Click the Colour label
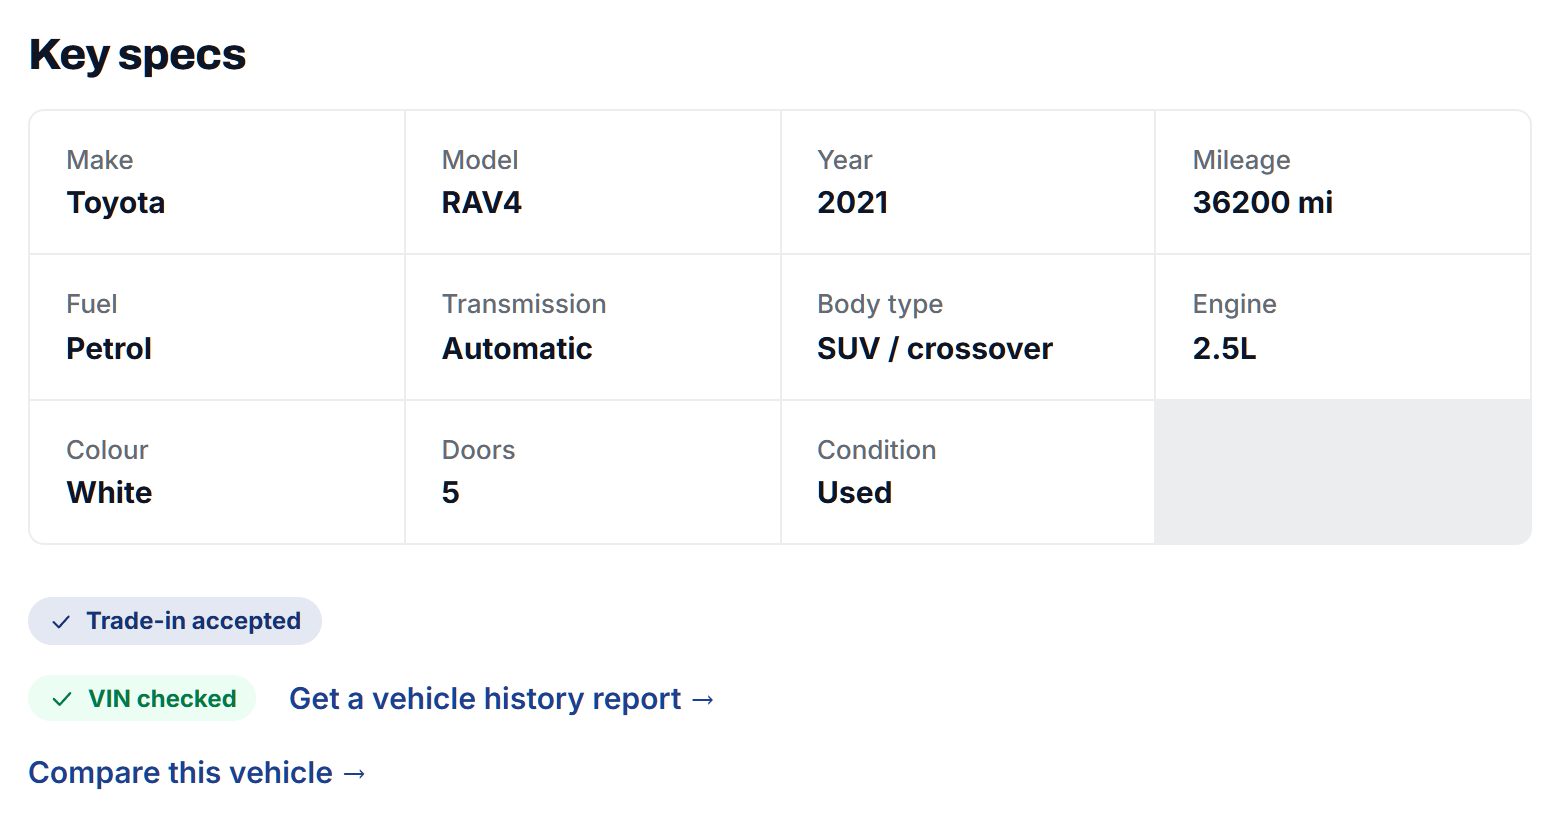 coord(107,450)
